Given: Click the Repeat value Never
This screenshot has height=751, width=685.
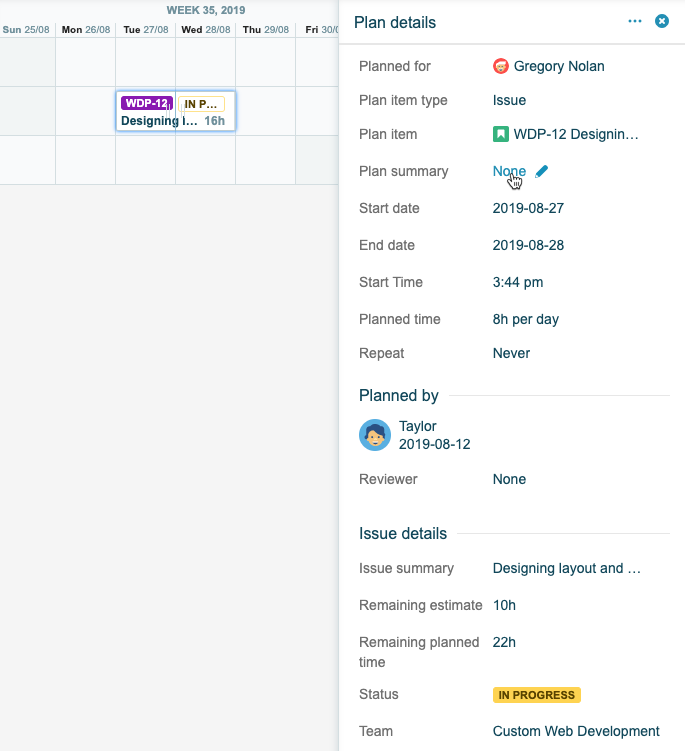Looking at the screenshot, I should tap(511, 353).
